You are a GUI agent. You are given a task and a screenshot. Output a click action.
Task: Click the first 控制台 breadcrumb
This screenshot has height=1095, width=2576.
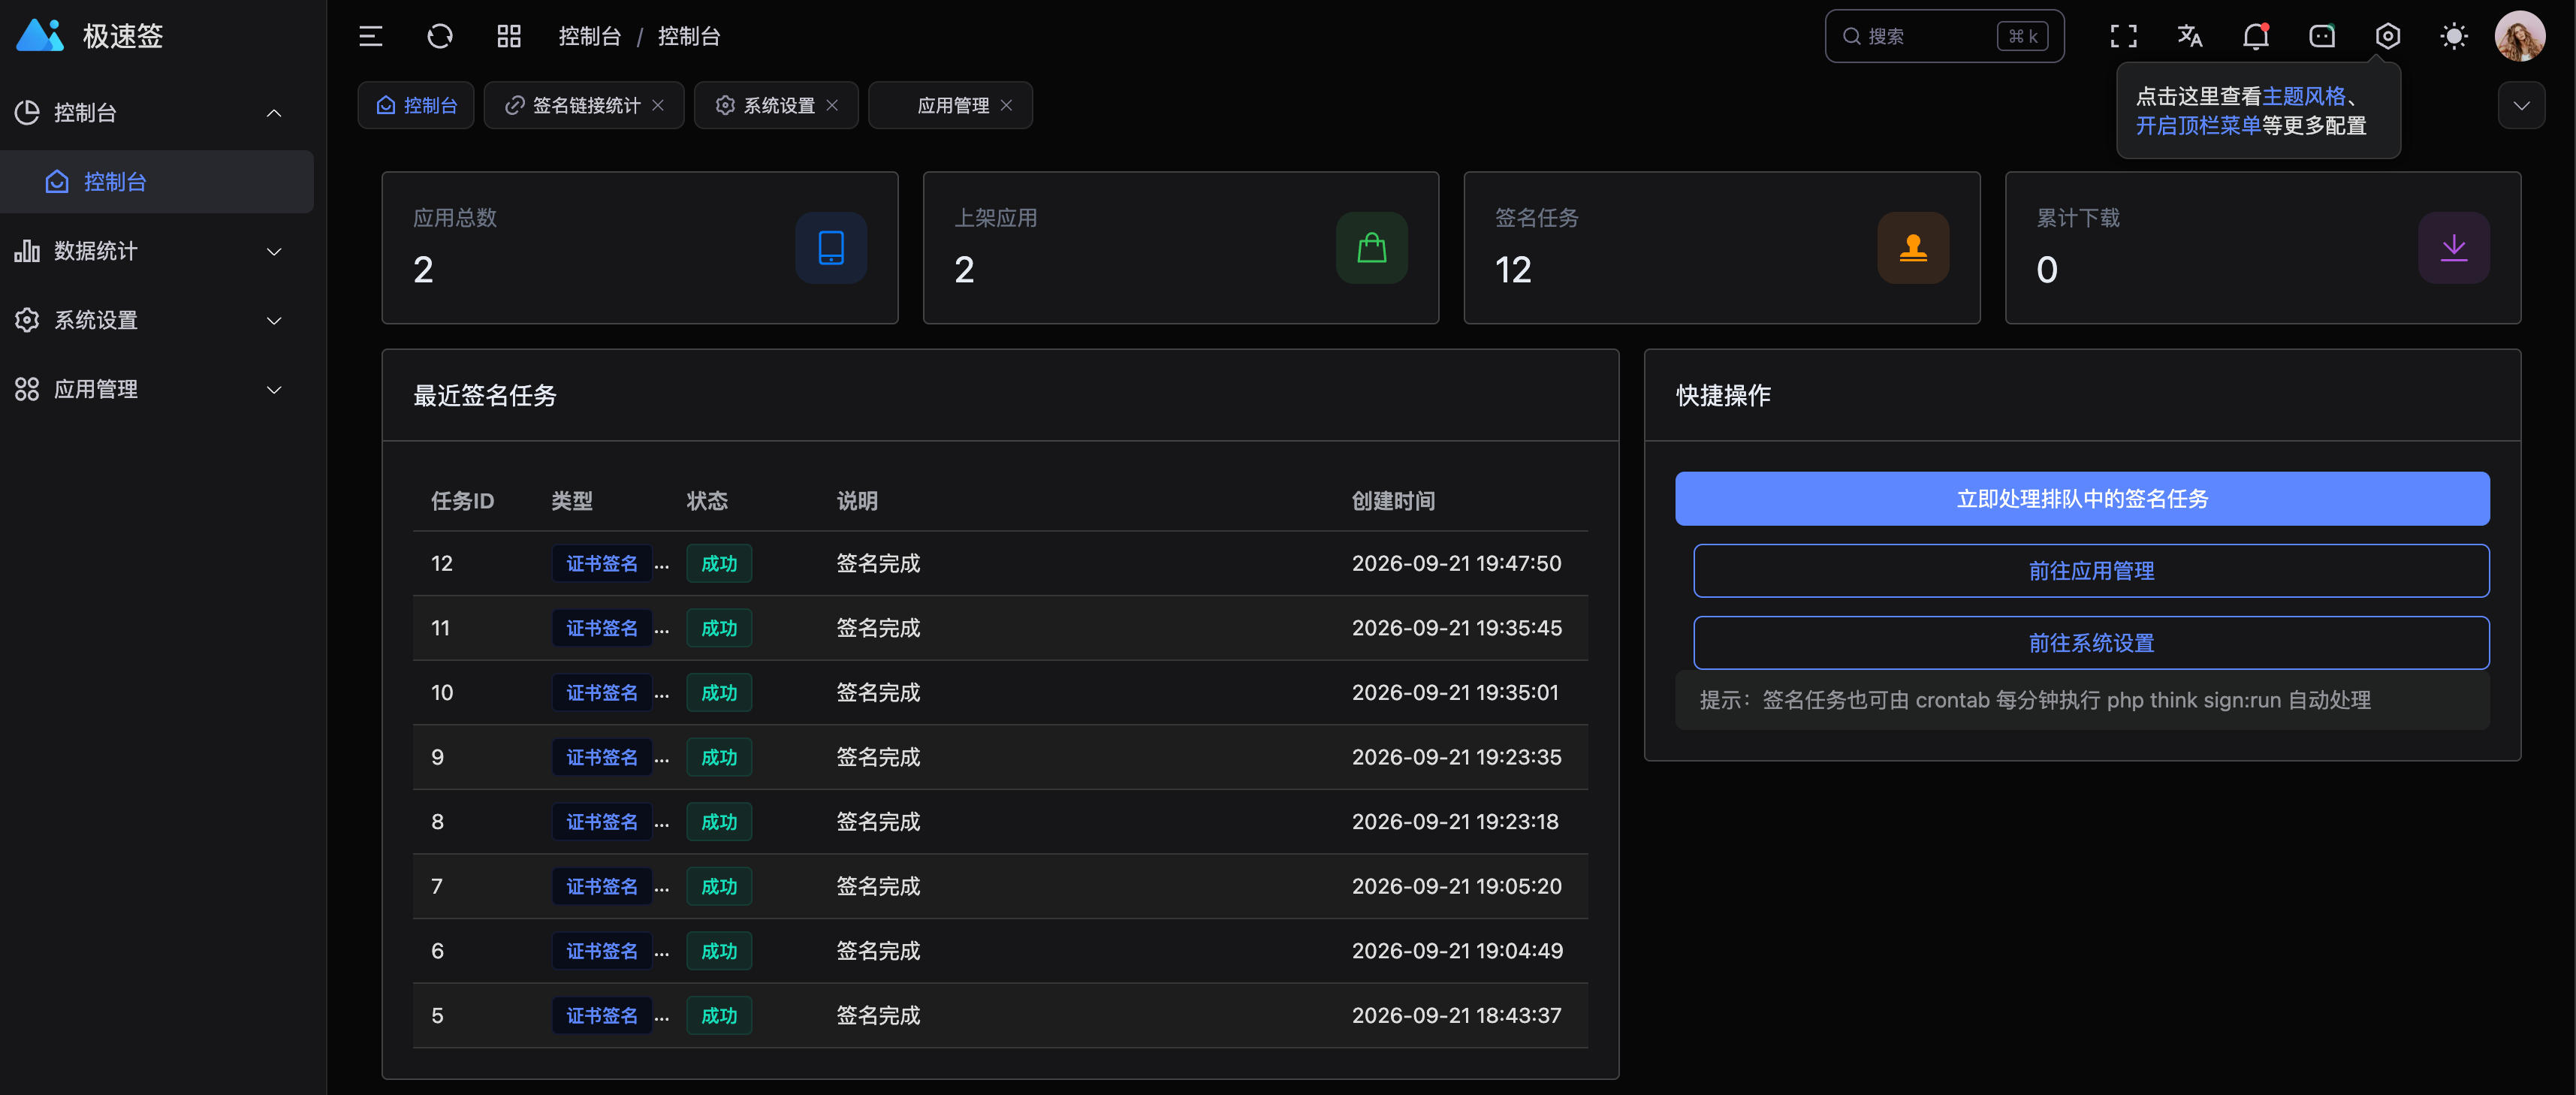point(590,37)
